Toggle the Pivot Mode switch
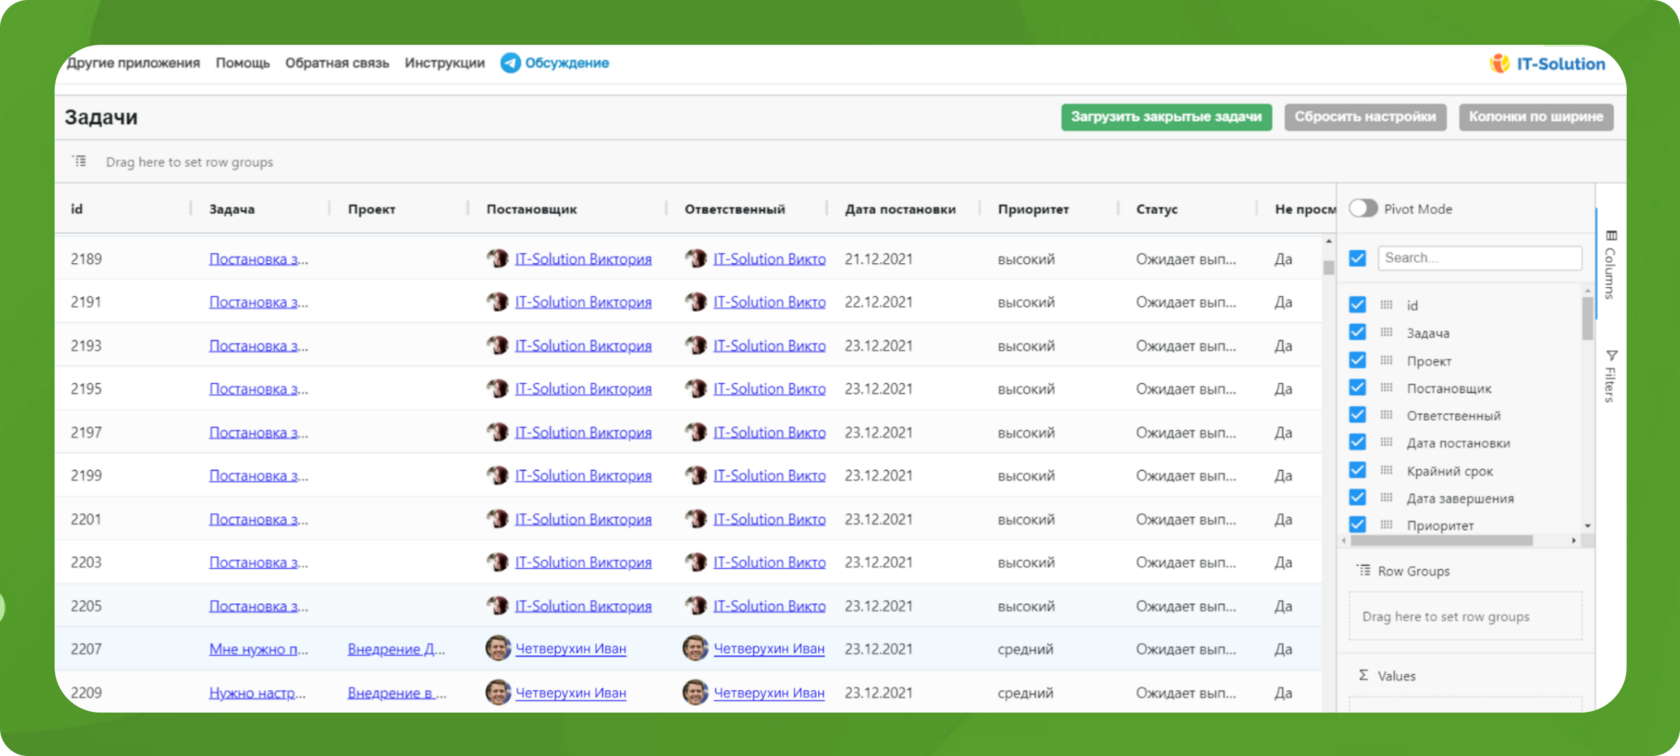The image size is (1680, 756). click(x=1363, y=208)
